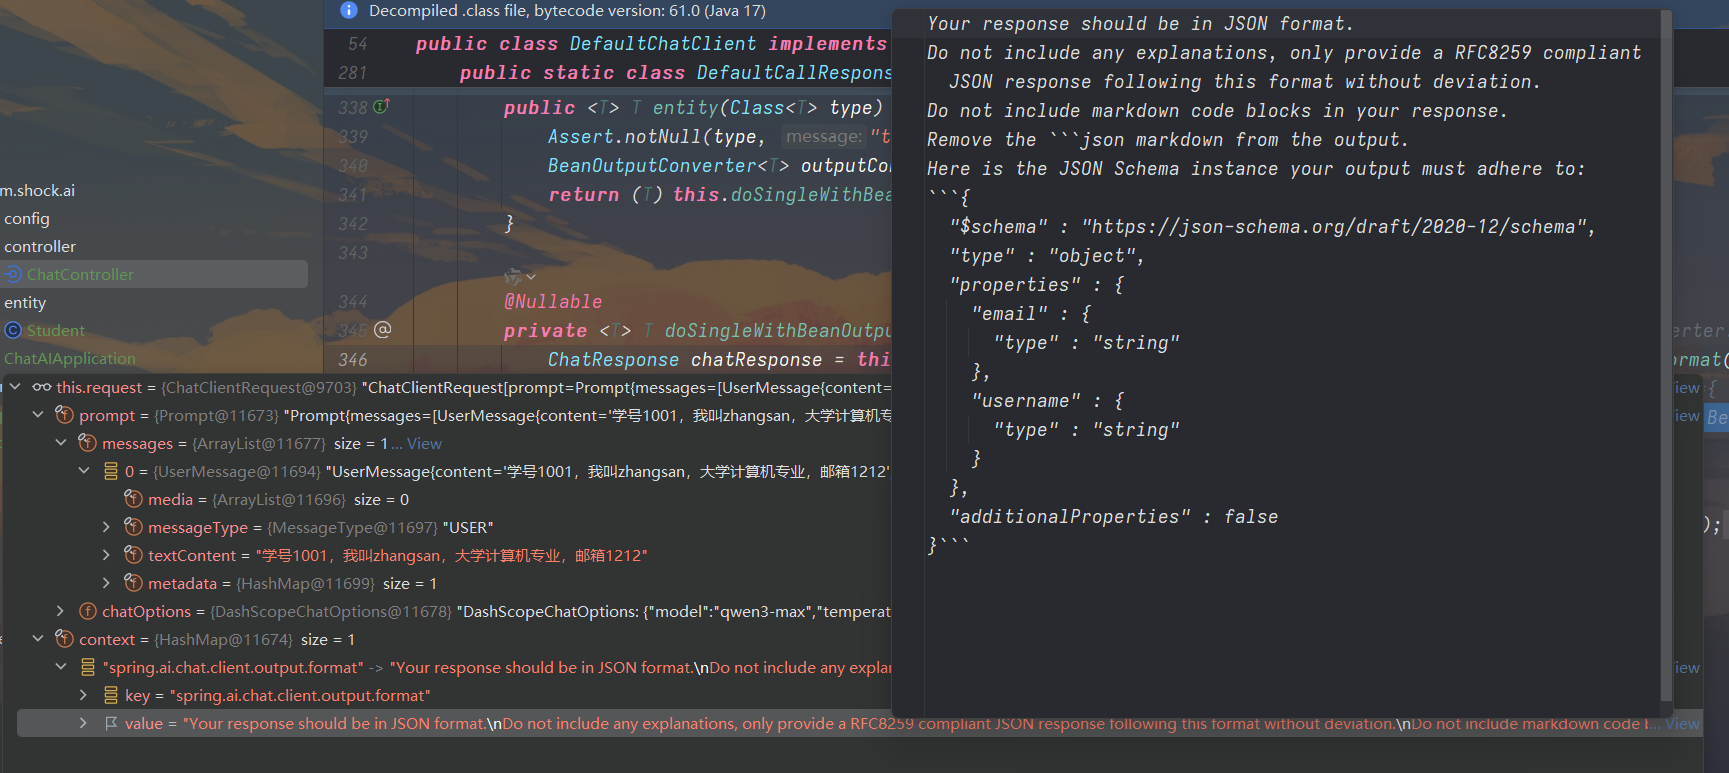Viewport: 1729px width, 773px height.
Task: Expand the chatOptions variable node
Action: point(60,611)
